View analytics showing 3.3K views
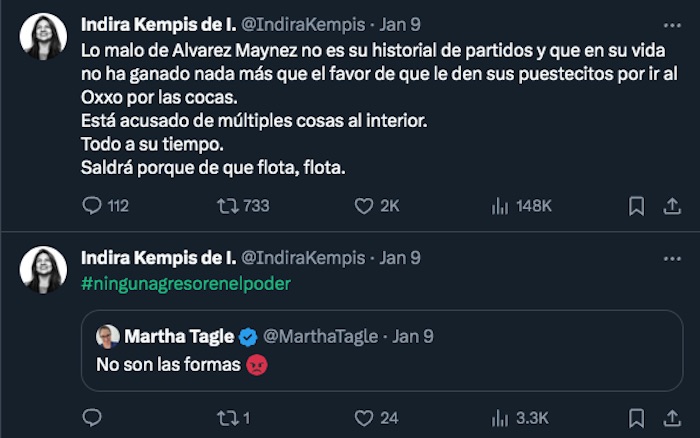Viewport: 700px width, 438px height. 501,418
